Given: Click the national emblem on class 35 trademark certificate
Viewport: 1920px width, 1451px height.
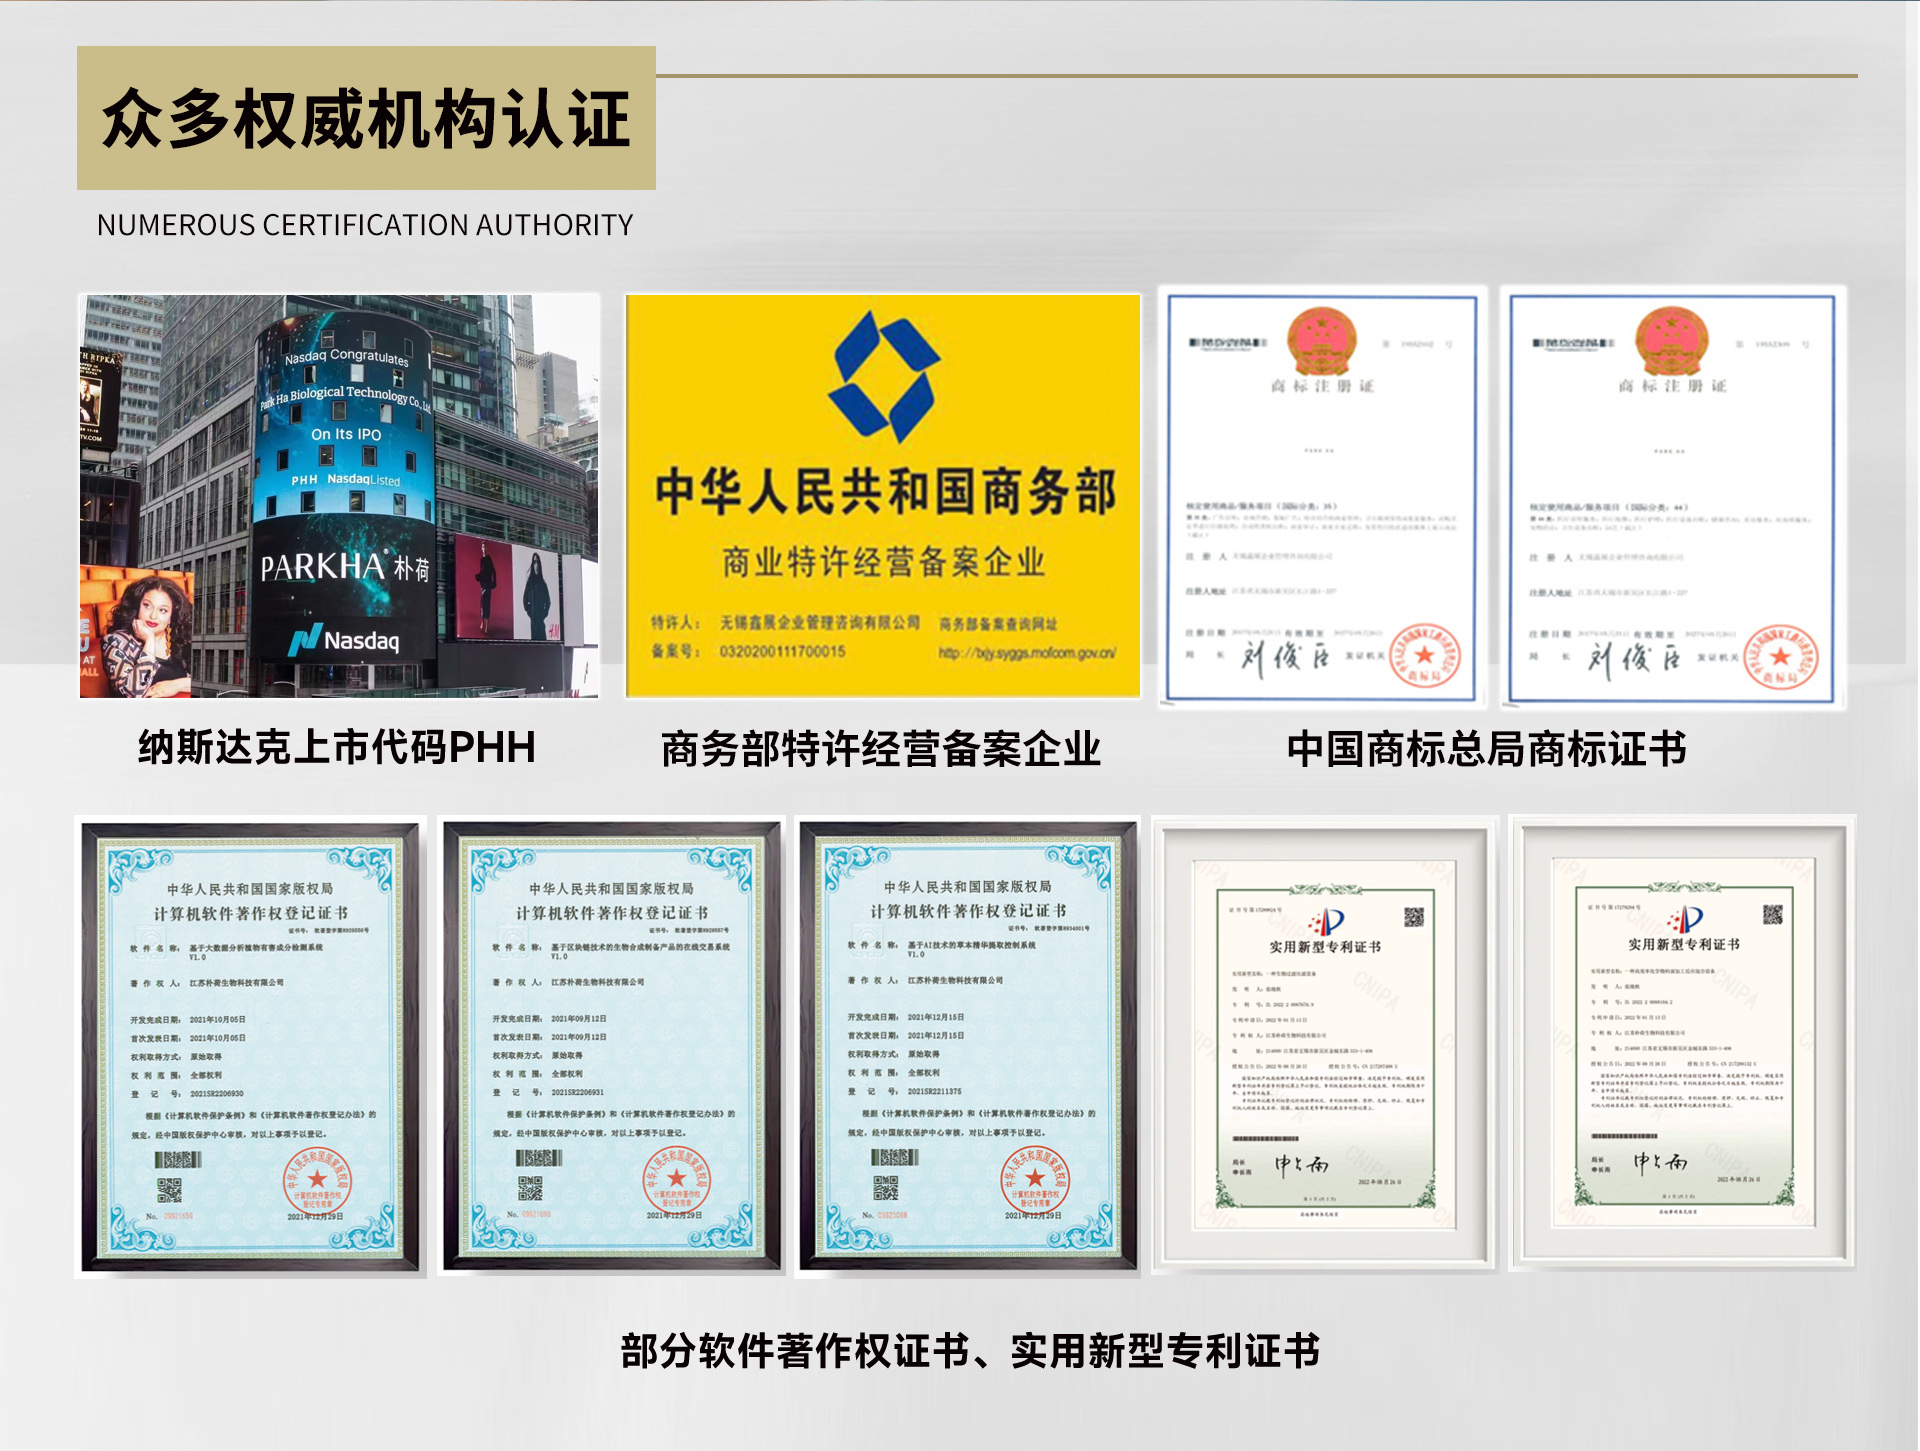Looking at the screenshot, I should coord(1321,340).
